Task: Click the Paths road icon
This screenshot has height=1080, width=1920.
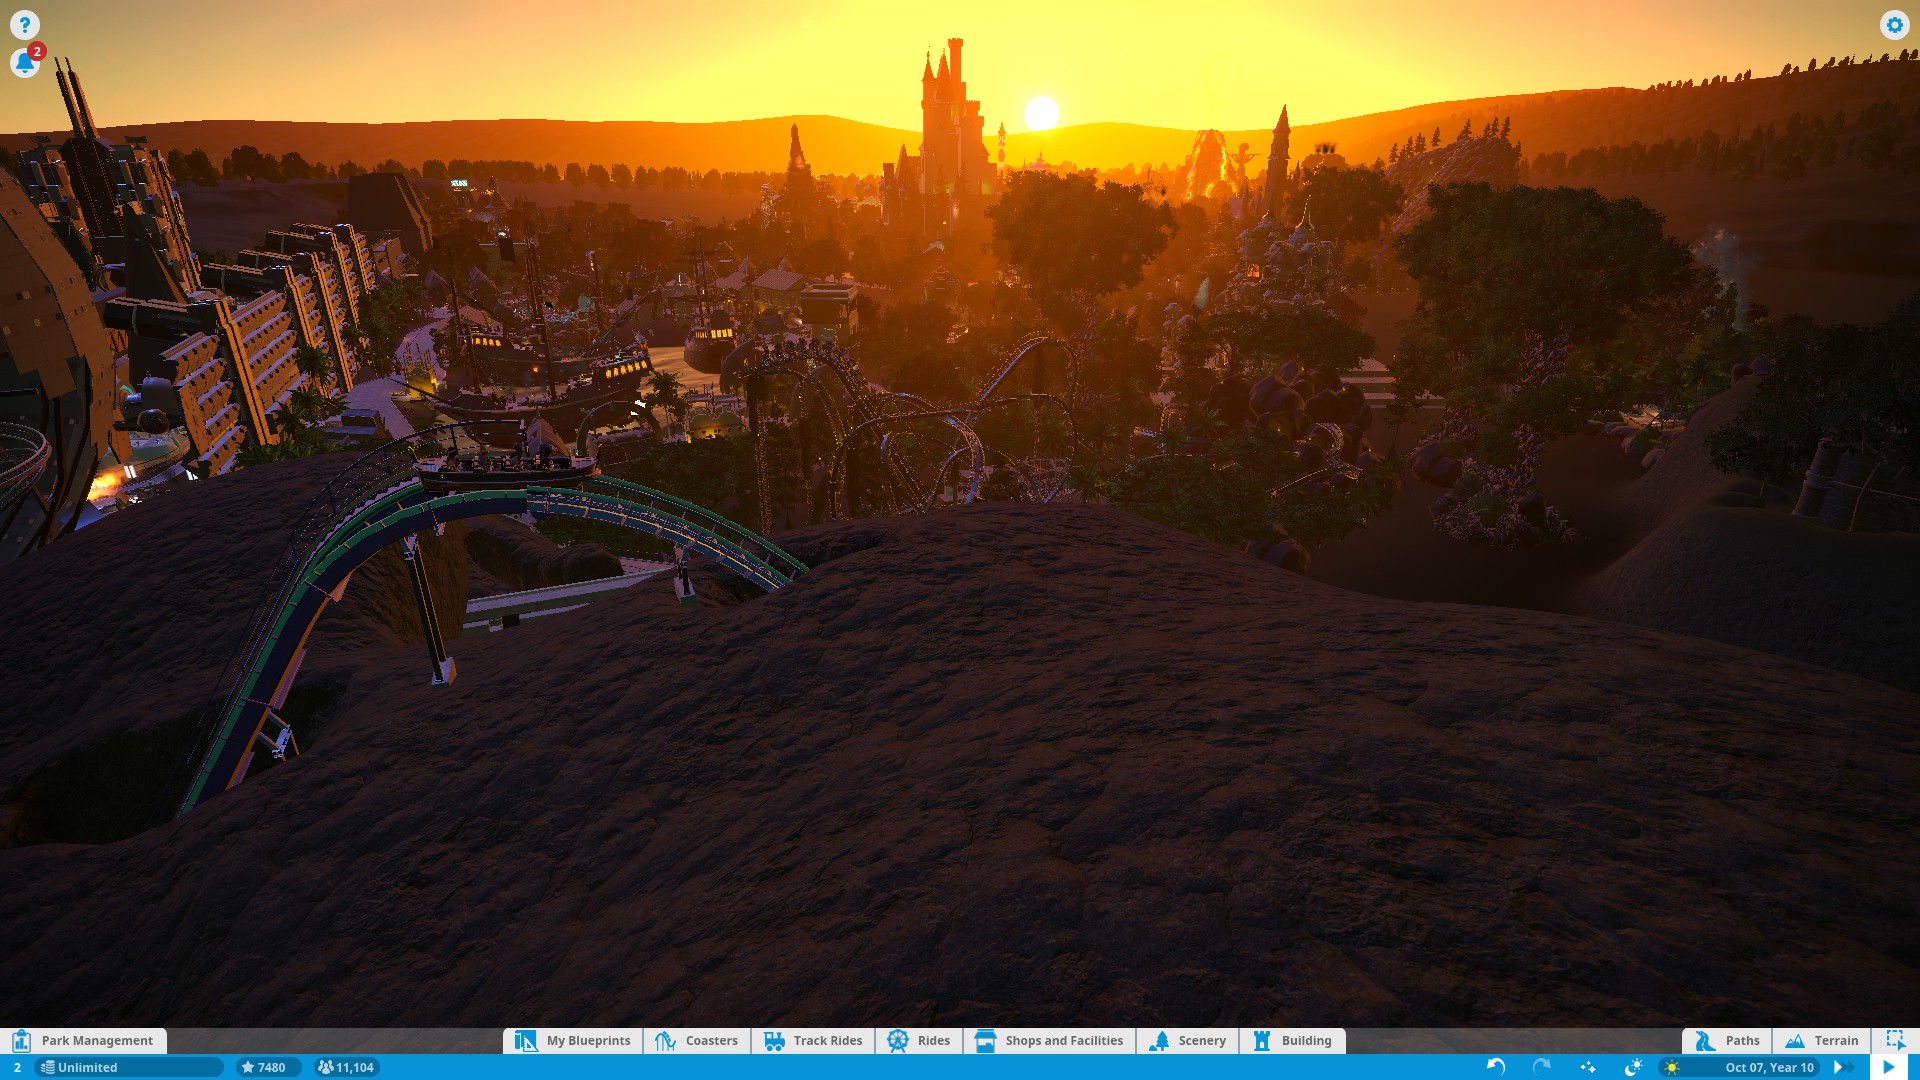Action: 1705,1040
